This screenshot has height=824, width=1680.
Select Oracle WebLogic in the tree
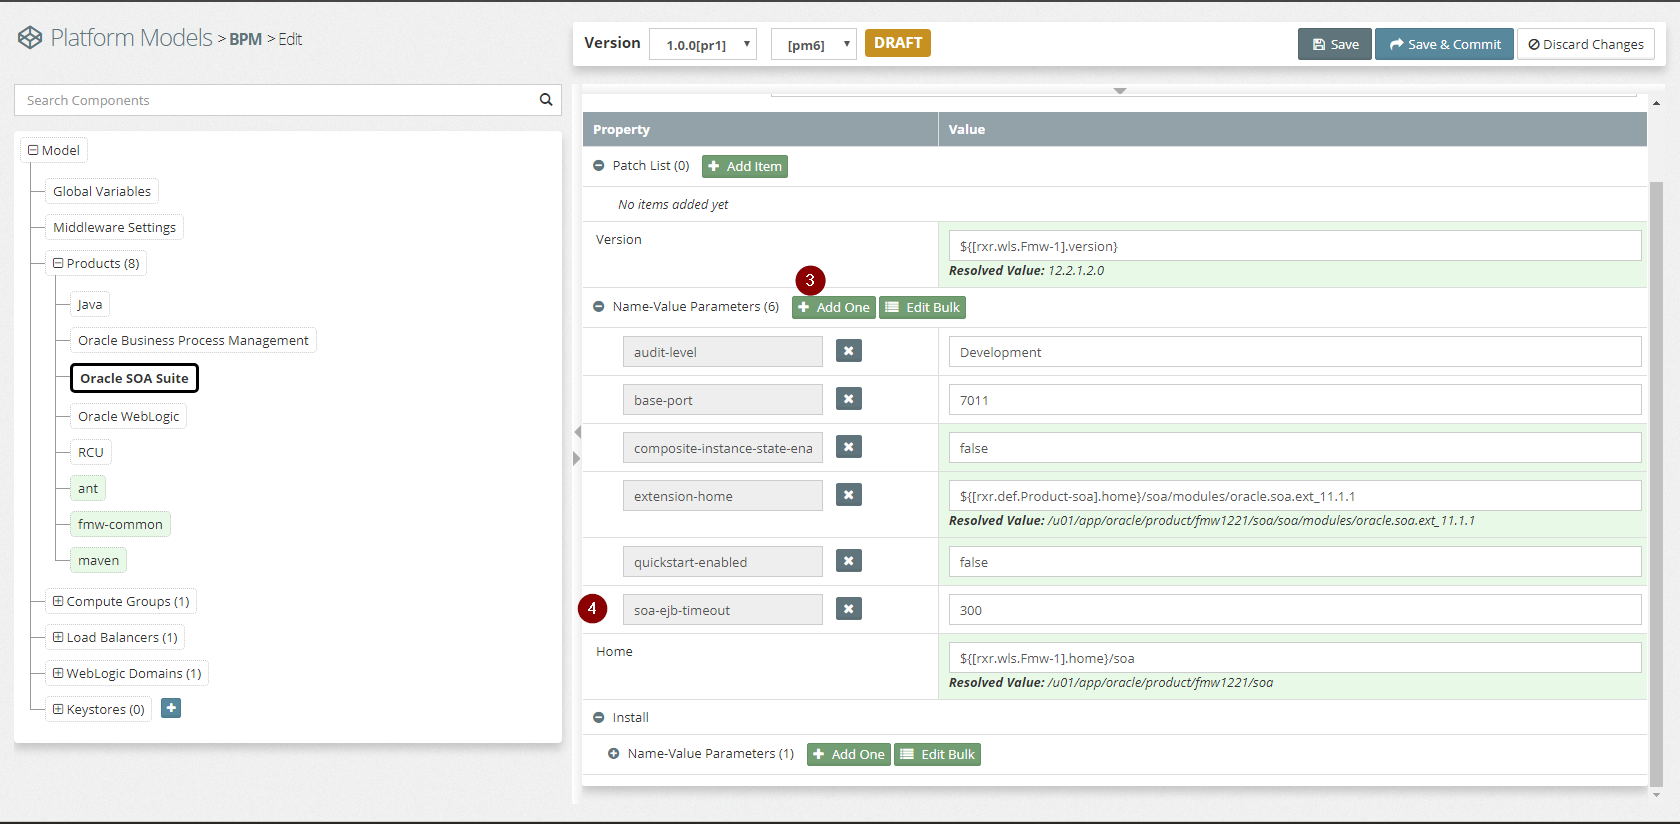point(129,416)
